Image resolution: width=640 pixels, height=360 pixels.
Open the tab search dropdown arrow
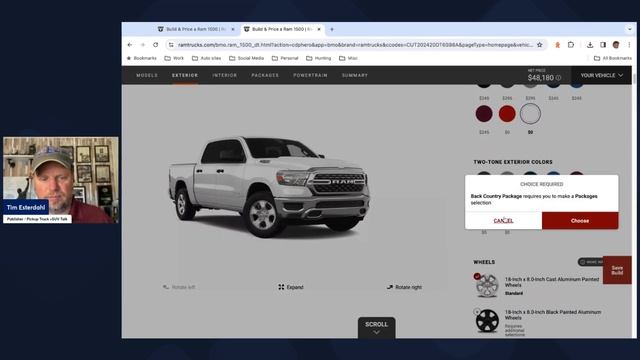[629, 29]
